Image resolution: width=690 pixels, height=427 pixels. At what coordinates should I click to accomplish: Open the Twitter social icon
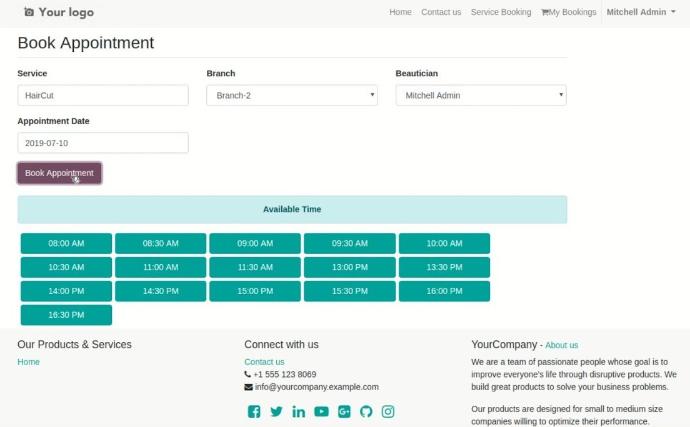click(x=276, y=412)
